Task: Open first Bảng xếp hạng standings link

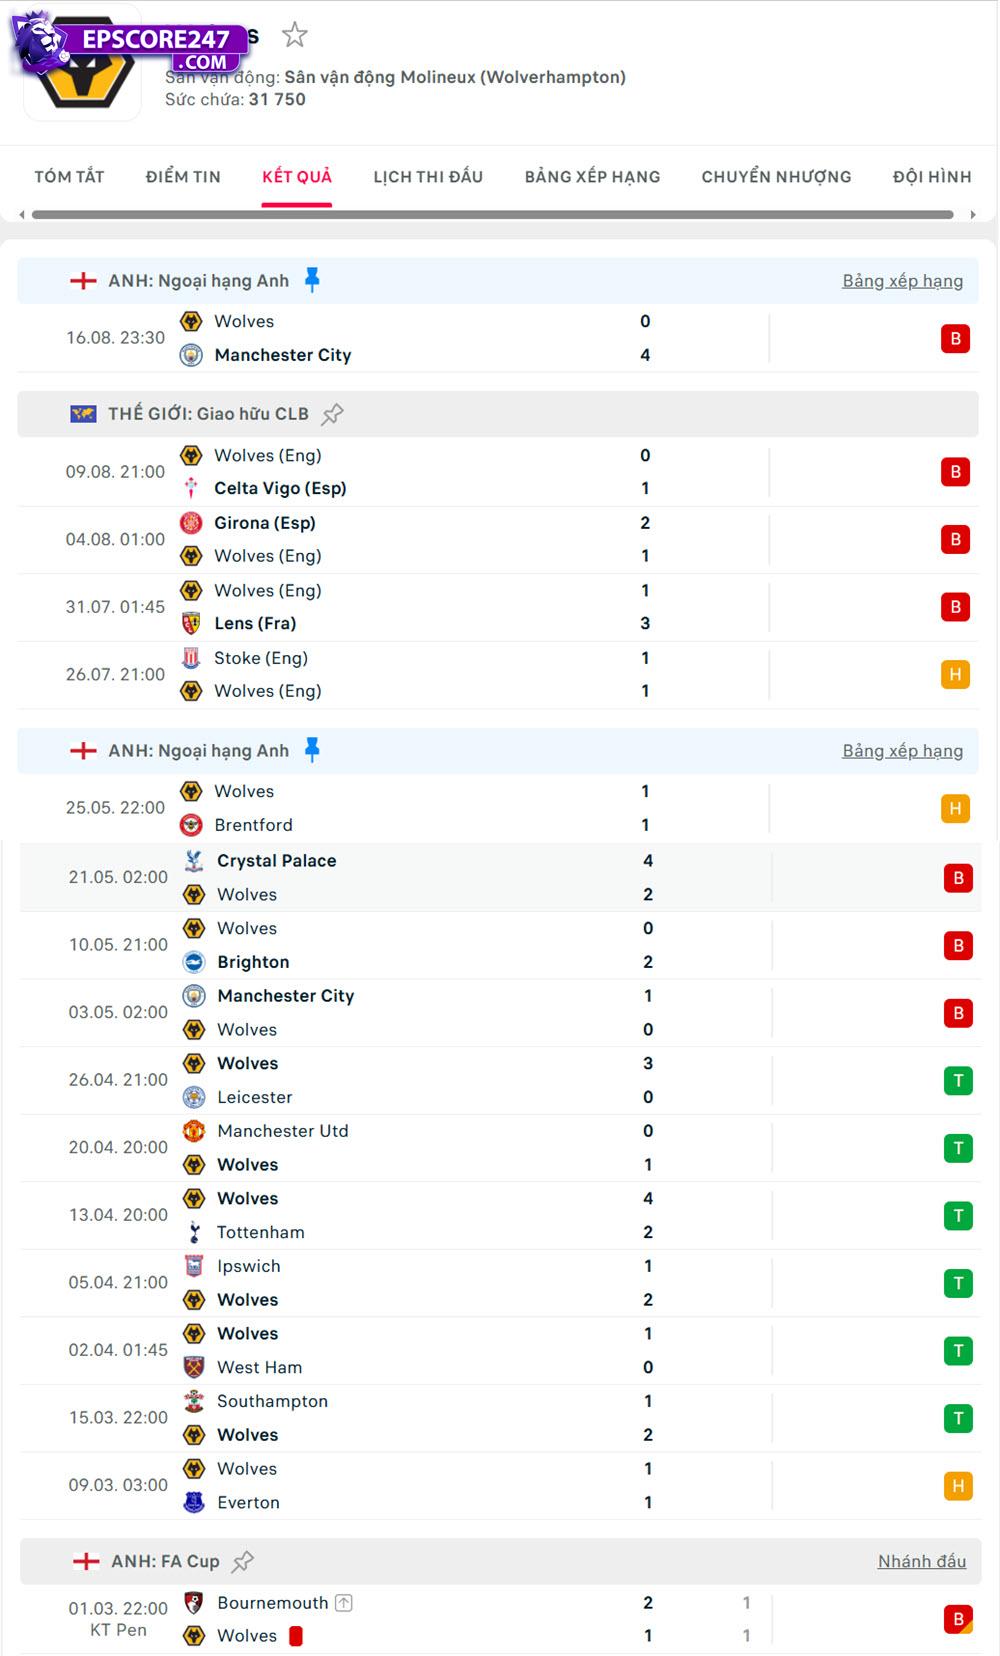Action: pyautogui.click(x=902, y=281)
